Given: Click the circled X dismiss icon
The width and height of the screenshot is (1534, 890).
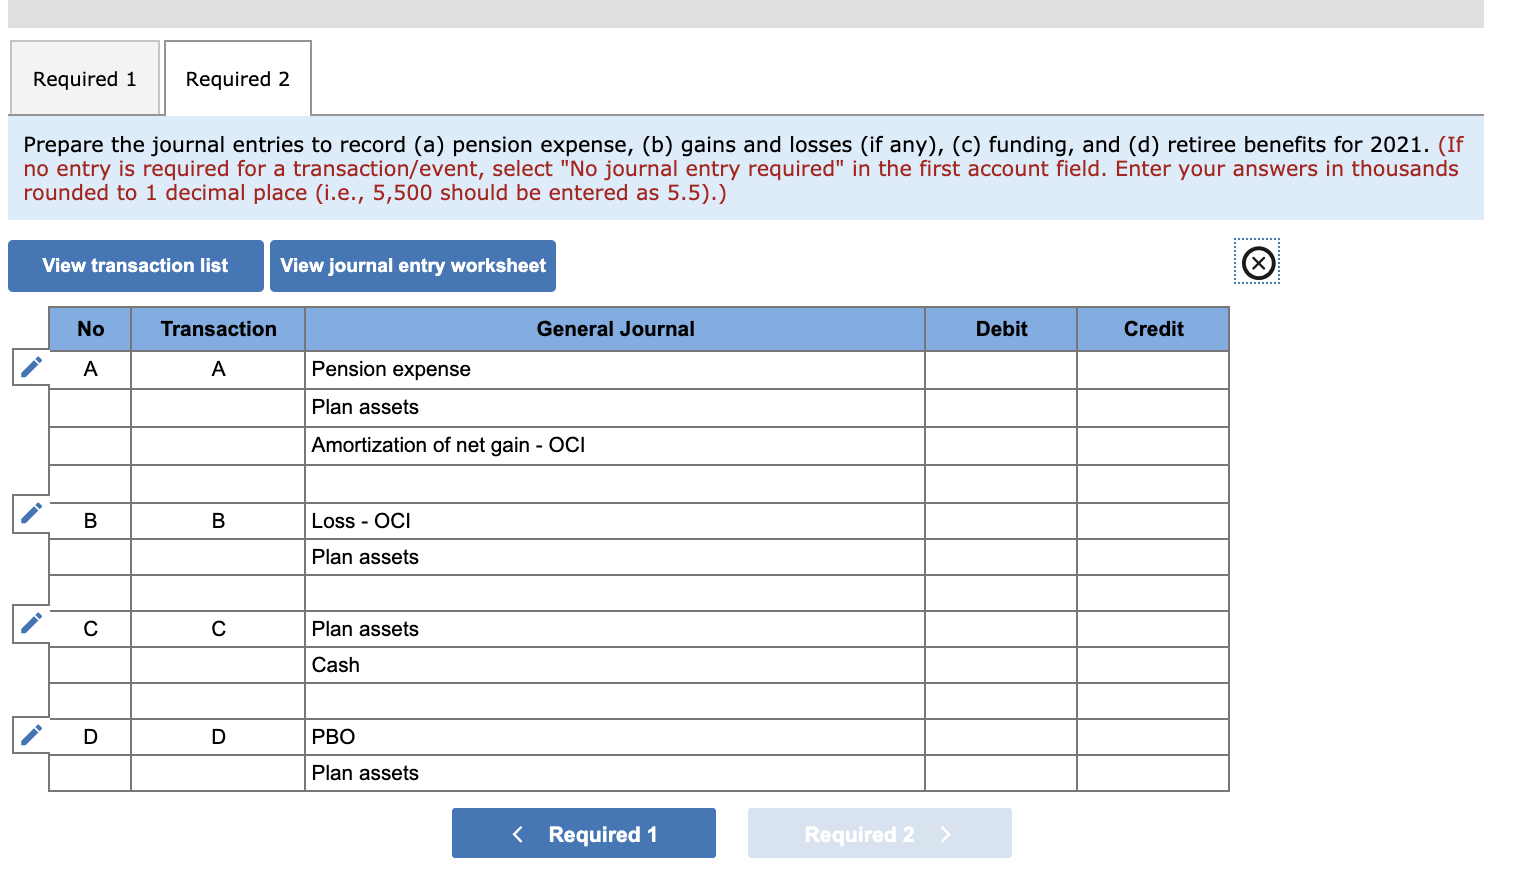Looking at the screenshot, I should pyautogui.click(x=1257, y=263).
